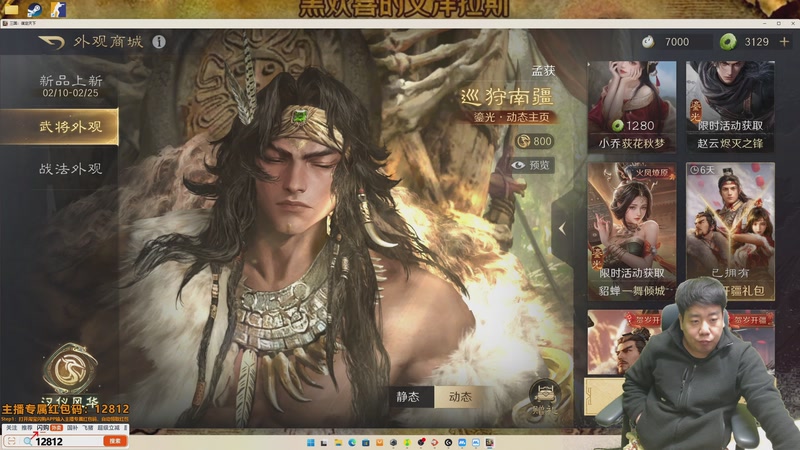Image resolution: width=800 pixels, height=450 pixels.
Task: Select the 推荐 tab in overlay
Action: (27, 428)
